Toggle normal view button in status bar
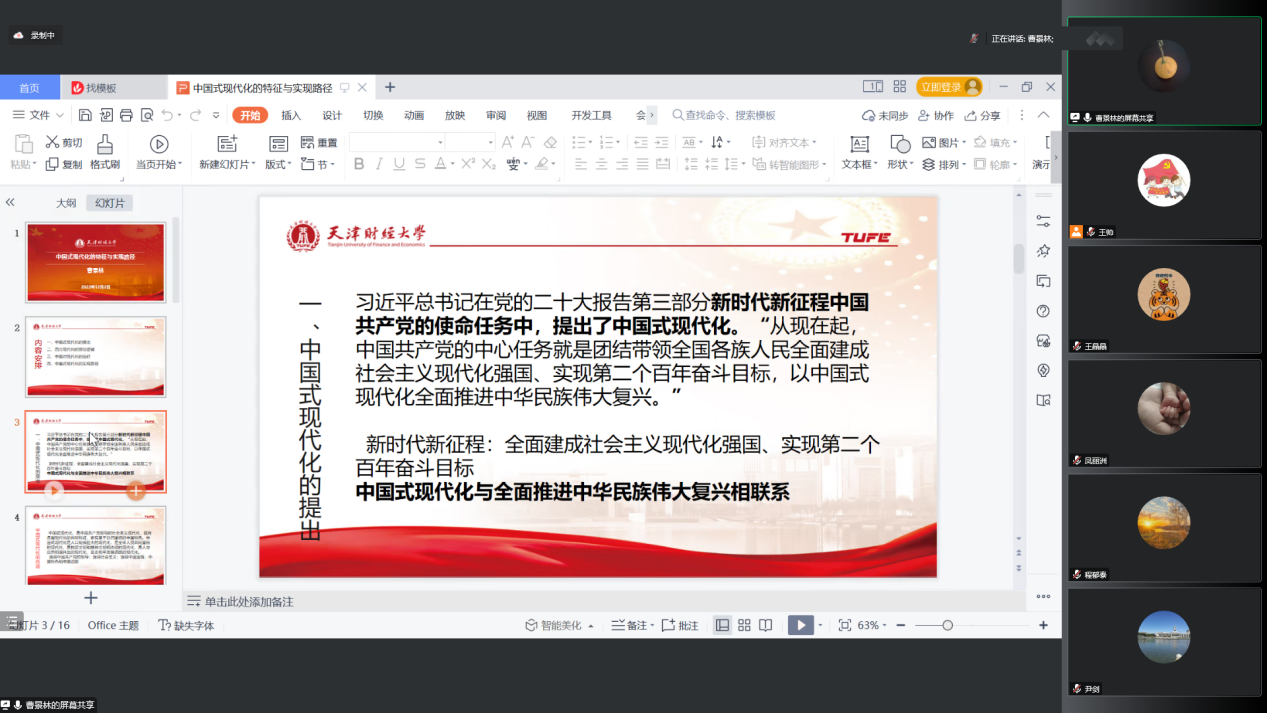The height and width of the screenshot is (713, 1267). pos(722,625)
